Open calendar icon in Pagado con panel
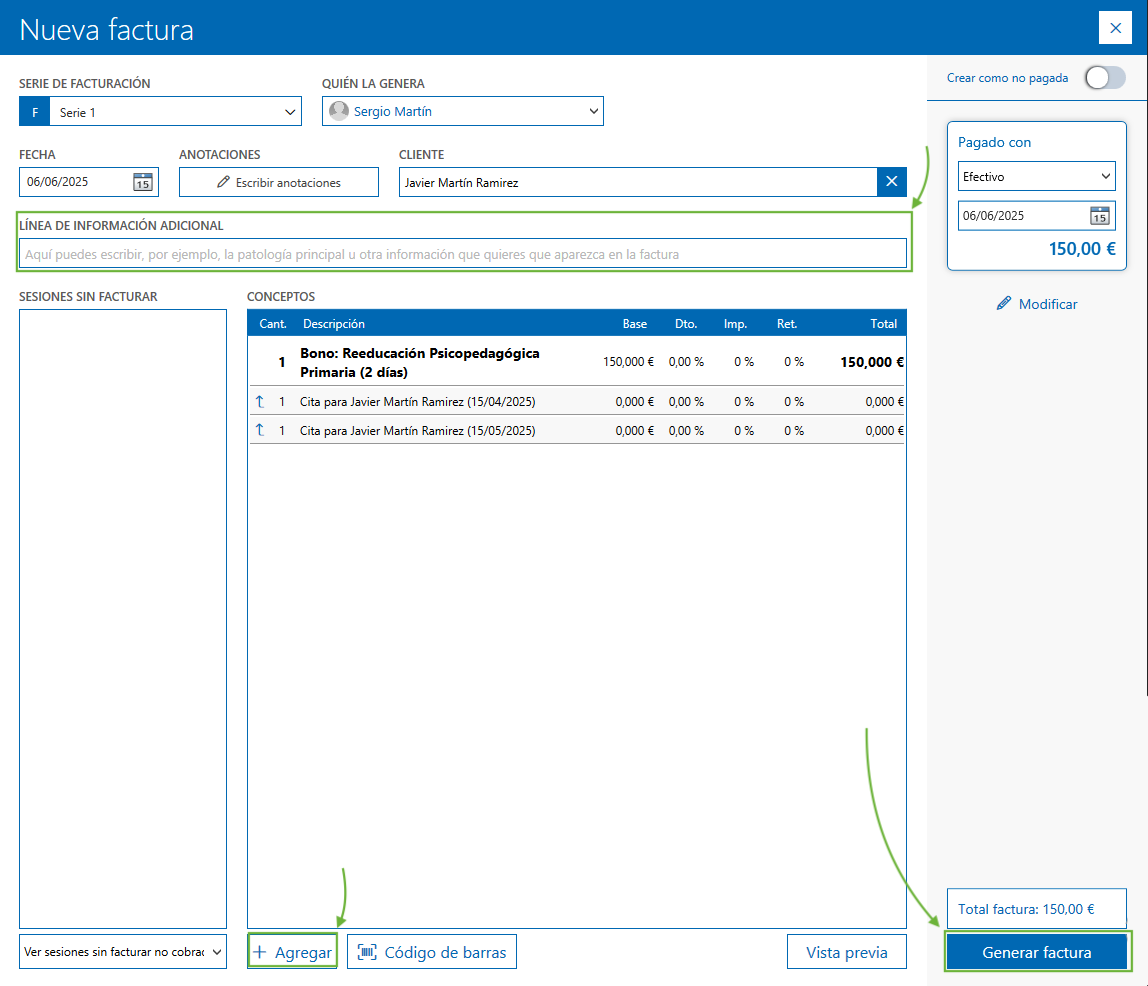The width and height of the screenshot is (1148, 986). 1099,216
